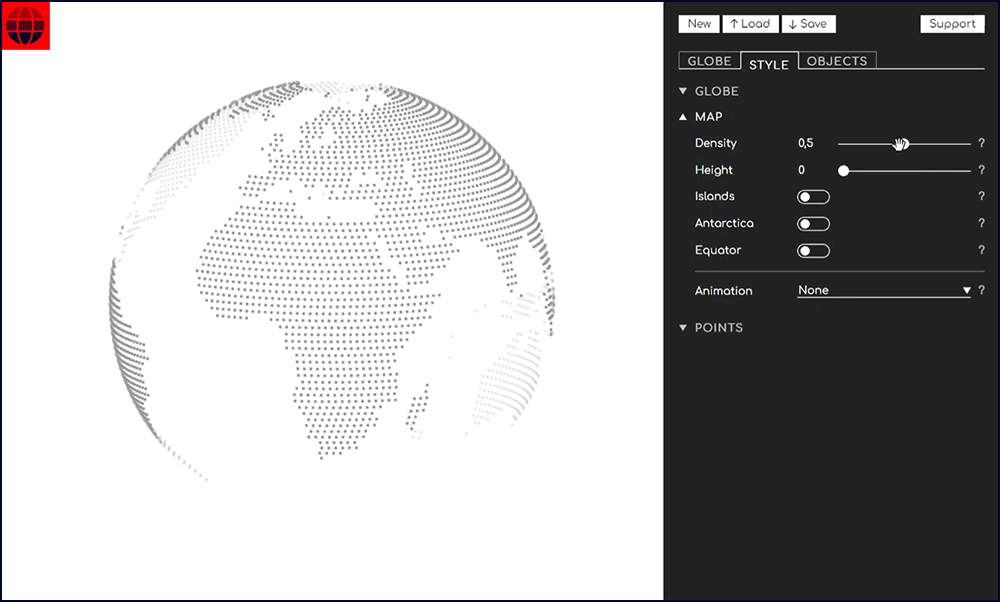This screenshot has height=602, width=1000.
Task: Open help for the Equator option
Action: [981, 250]
